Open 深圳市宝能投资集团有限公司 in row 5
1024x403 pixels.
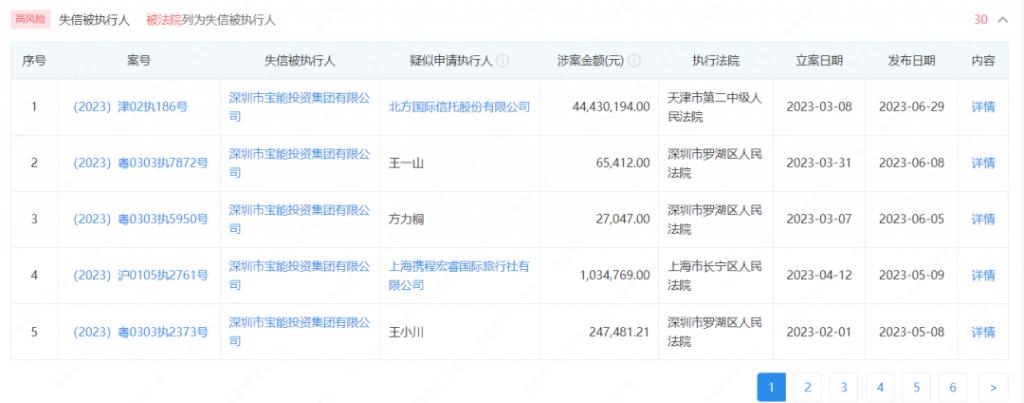point(299,332)
